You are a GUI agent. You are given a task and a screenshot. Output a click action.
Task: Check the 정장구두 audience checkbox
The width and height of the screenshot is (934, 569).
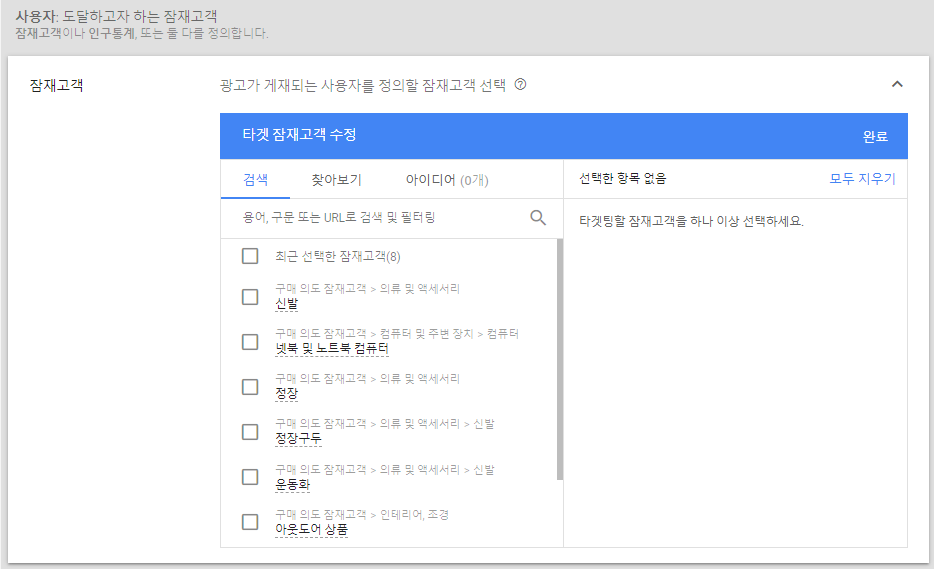250,432
